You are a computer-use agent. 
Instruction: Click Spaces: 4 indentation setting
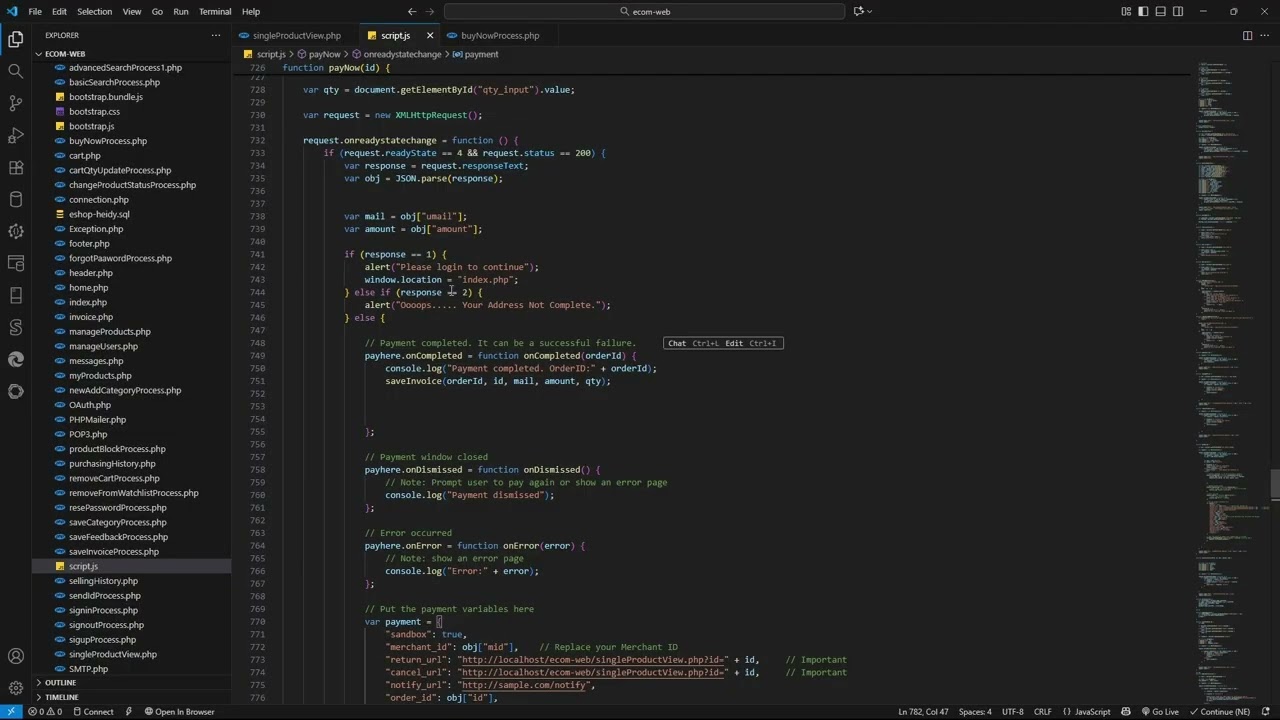tap(975, 712)
